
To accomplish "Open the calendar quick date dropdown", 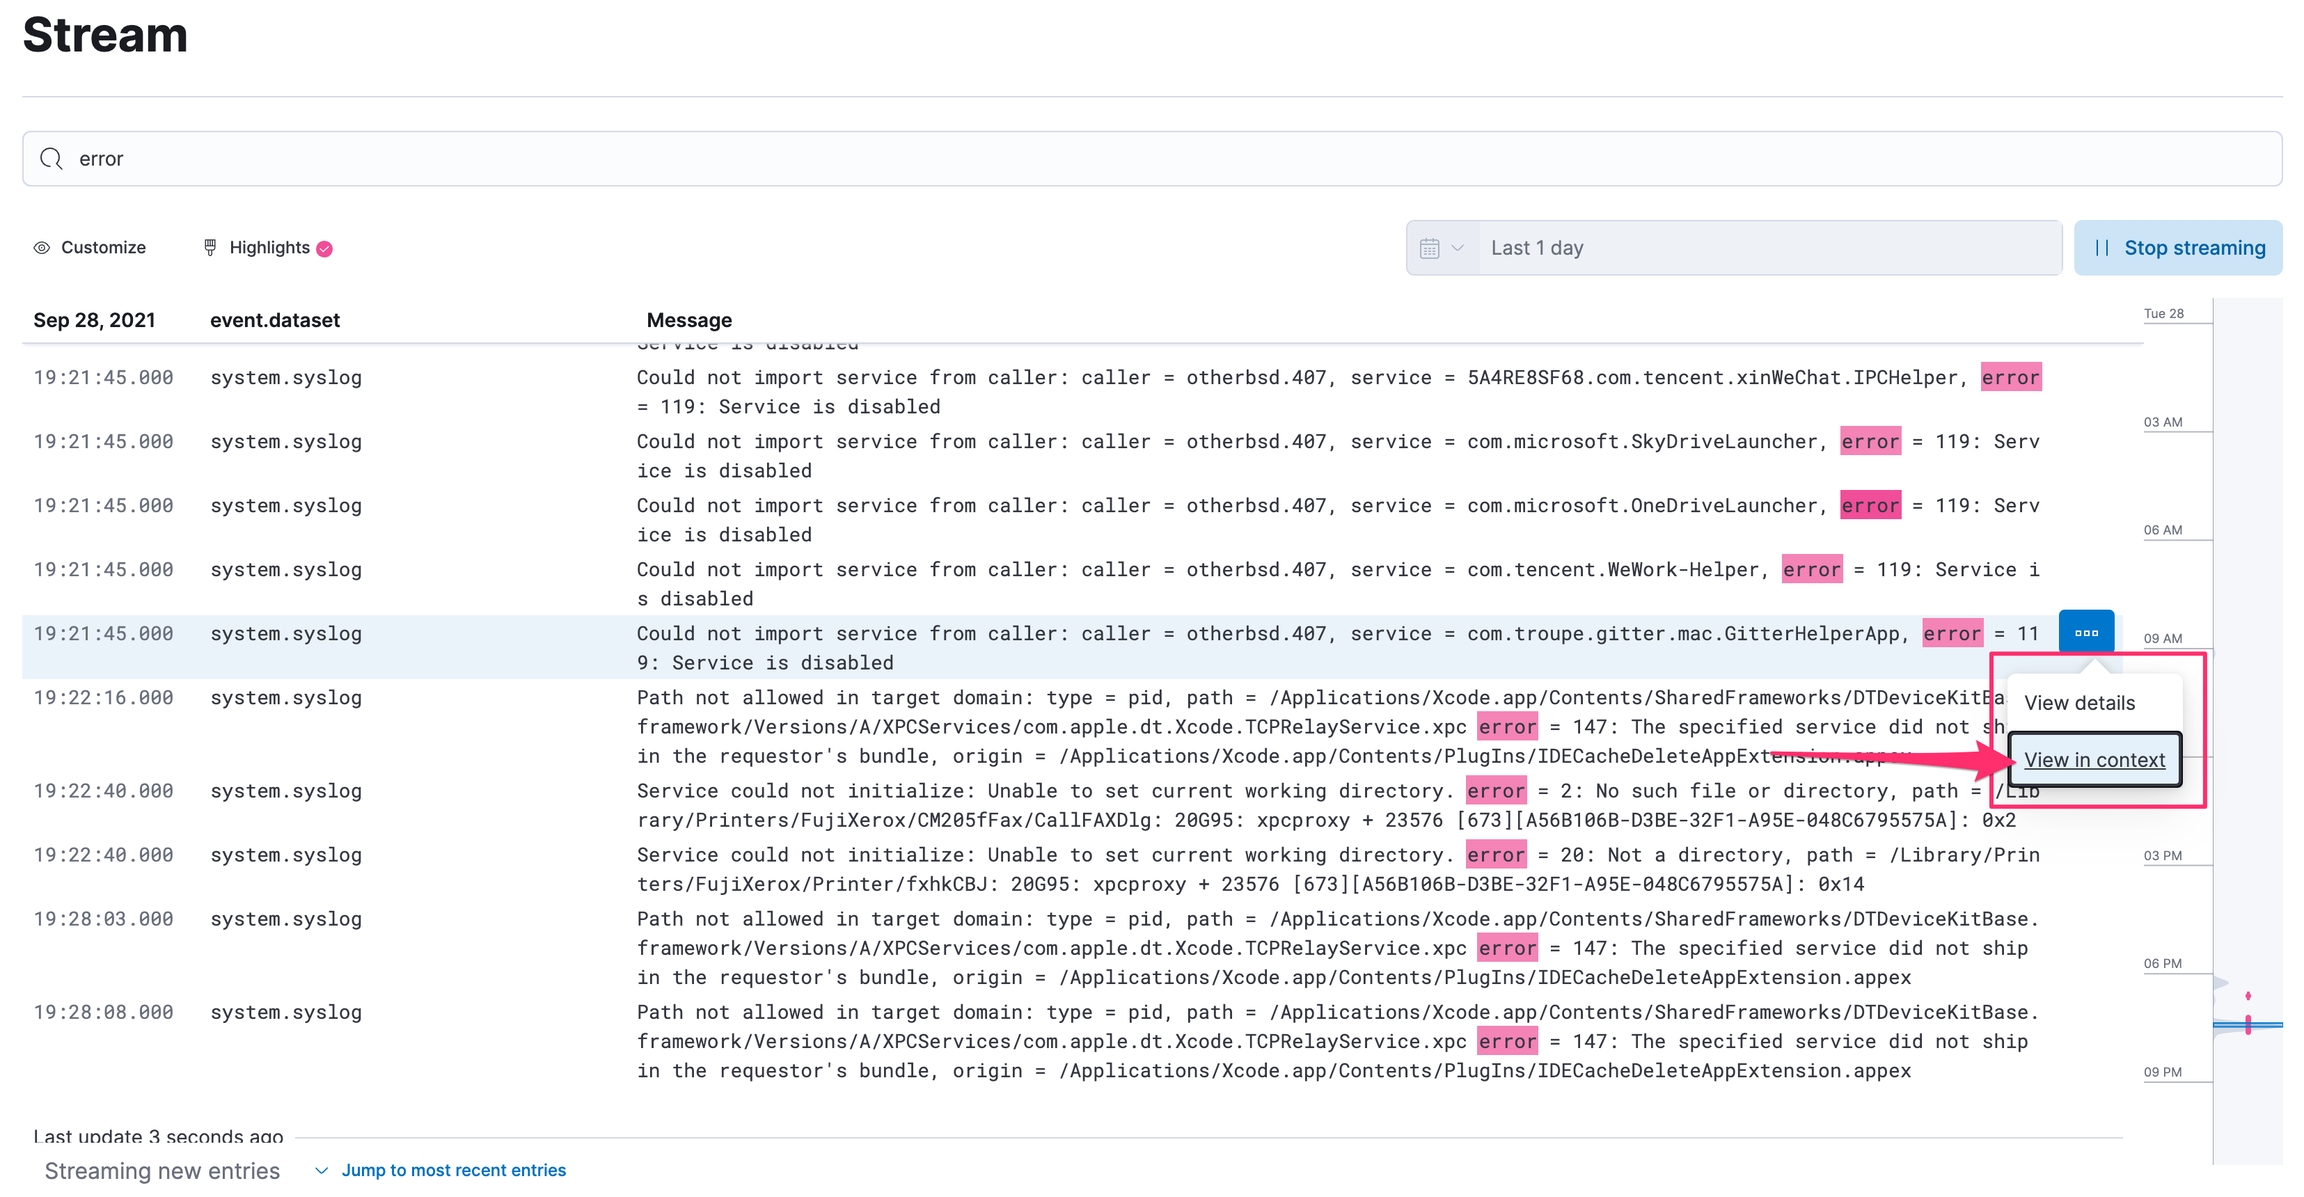I will [1442, 248].
